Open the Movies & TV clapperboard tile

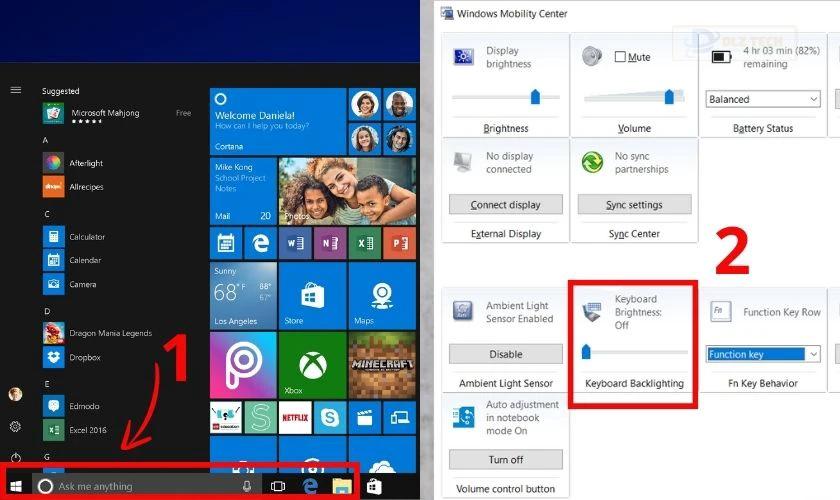pyautogui.click(x=365, y=417)
